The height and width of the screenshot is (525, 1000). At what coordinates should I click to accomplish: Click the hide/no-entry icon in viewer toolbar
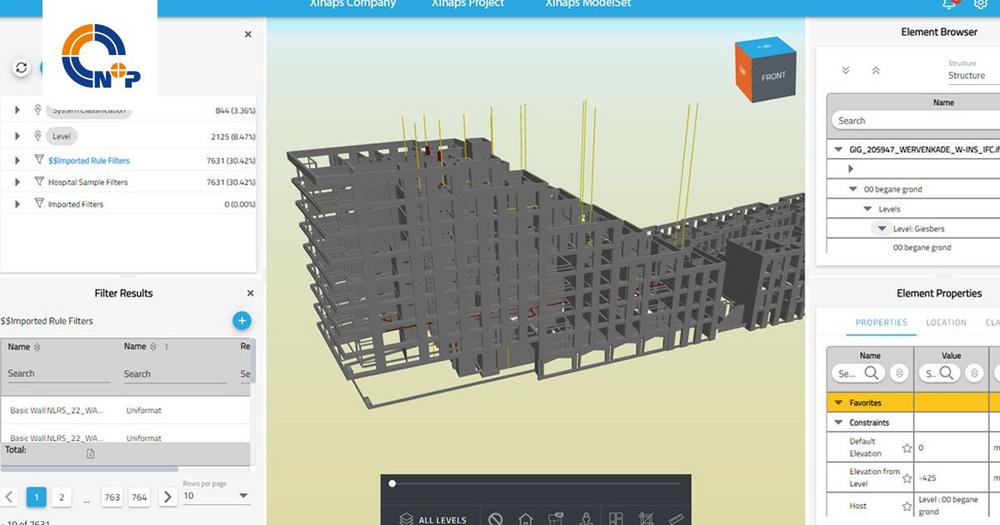tap(496, 519)
